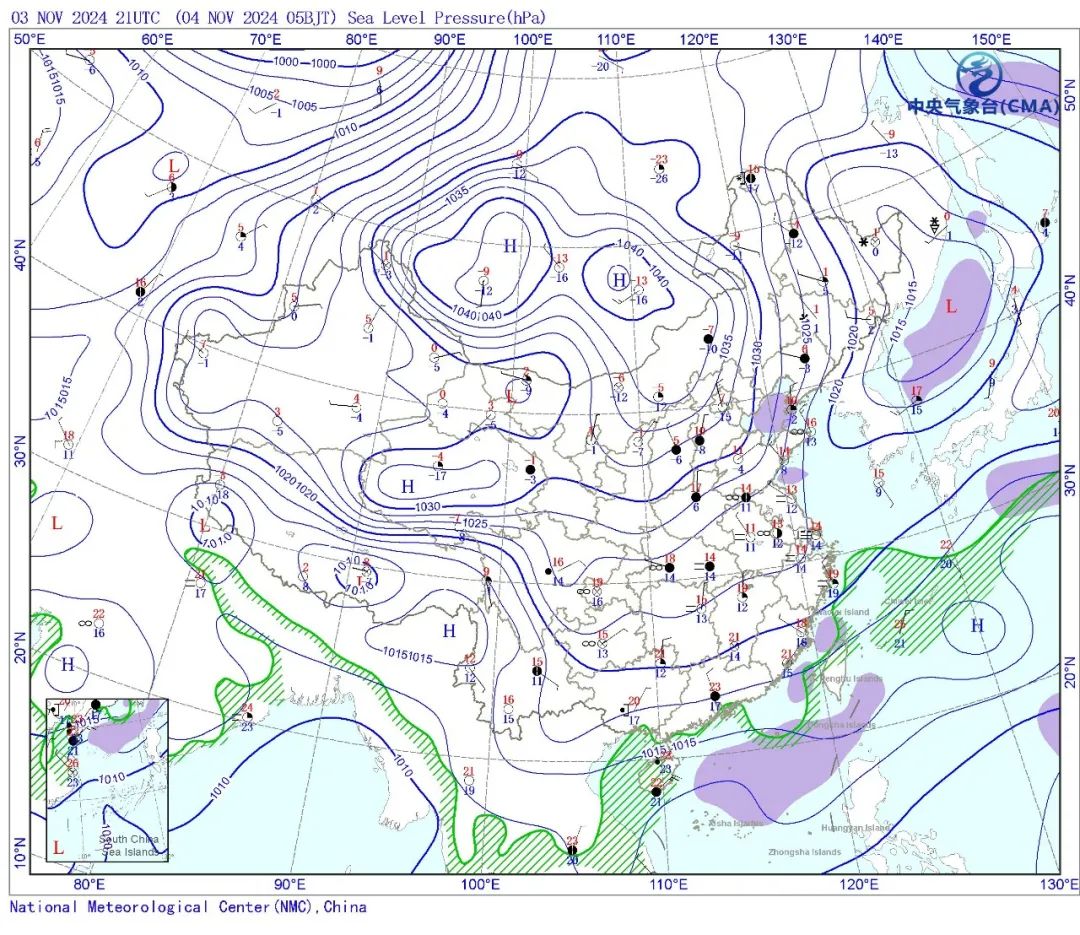This screenshot has width=1080, height=935.
Task: Click the Zhongsha Islands label
Action: 805,852
